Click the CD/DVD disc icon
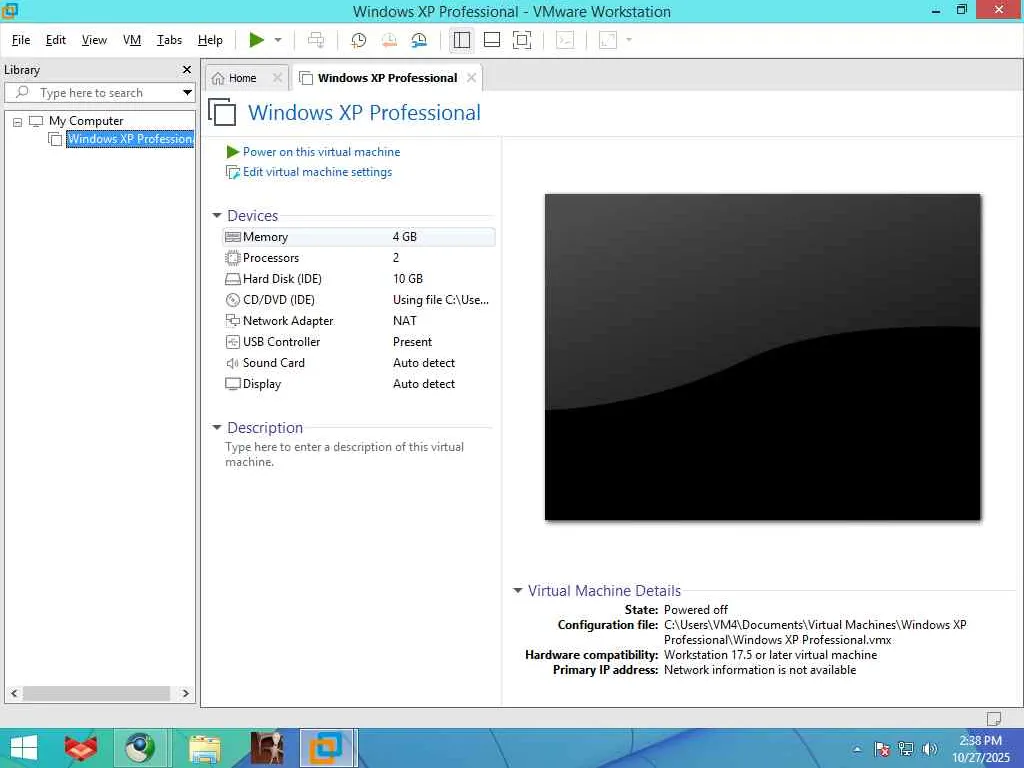1024x768 pixels. (232, 300)
